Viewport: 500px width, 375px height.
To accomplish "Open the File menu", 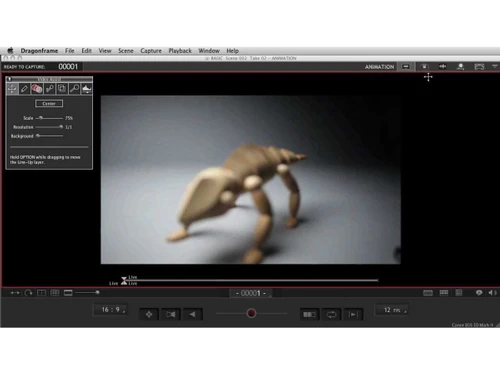I will coord(69,51).
